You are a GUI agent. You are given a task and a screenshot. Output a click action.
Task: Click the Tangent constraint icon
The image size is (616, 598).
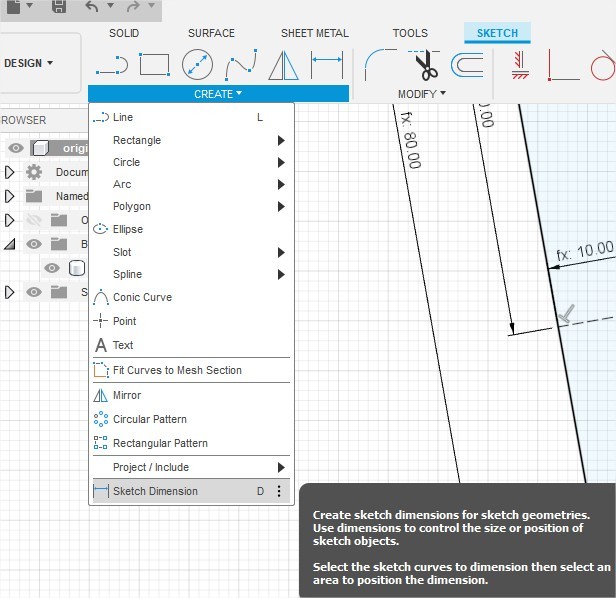tap(603, 65)
